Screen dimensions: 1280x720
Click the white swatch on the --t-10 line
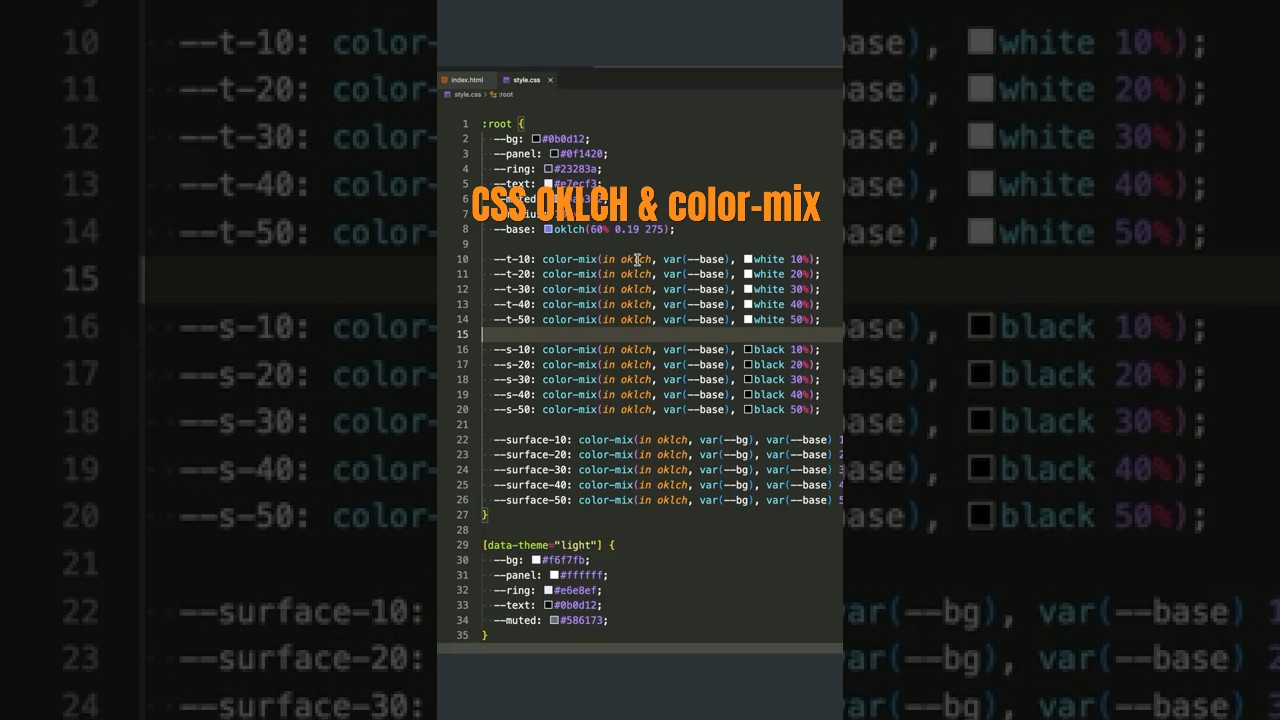coord(748,259)
